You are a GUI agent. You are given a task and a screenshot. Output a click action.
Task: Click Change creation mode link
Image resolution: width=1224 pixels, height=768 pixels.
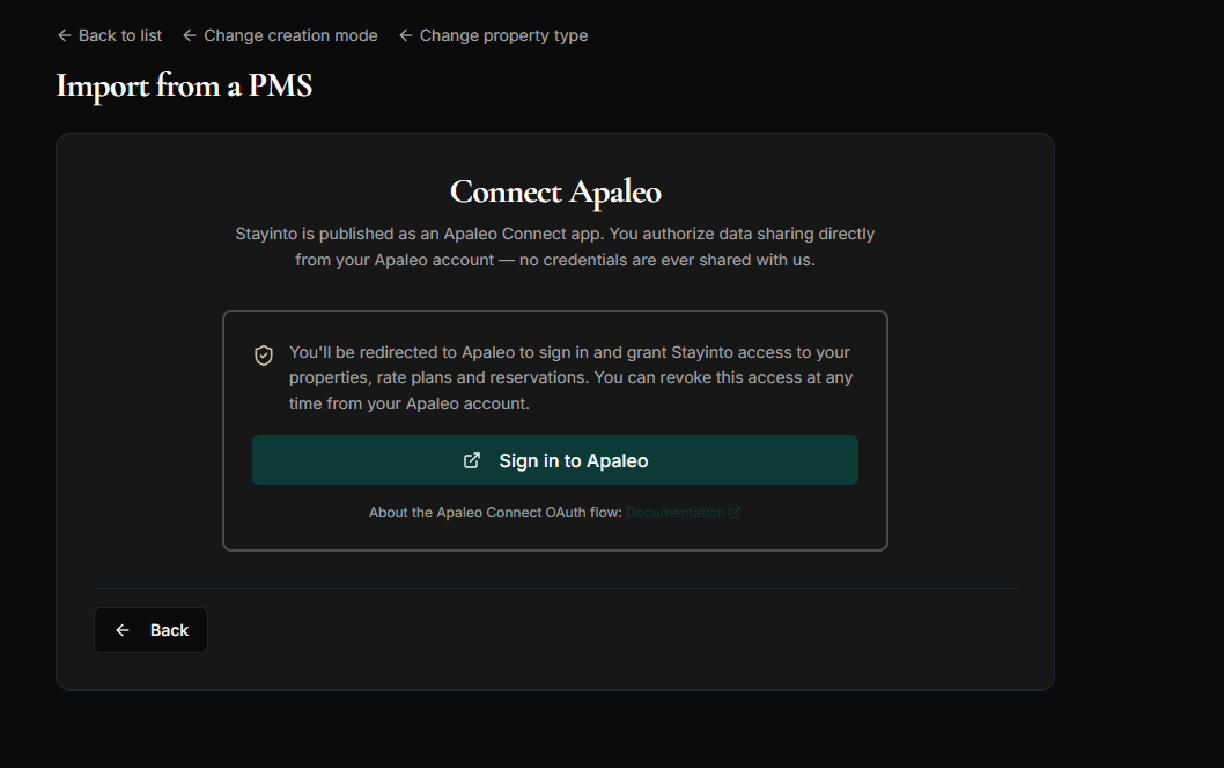point(280,36)
